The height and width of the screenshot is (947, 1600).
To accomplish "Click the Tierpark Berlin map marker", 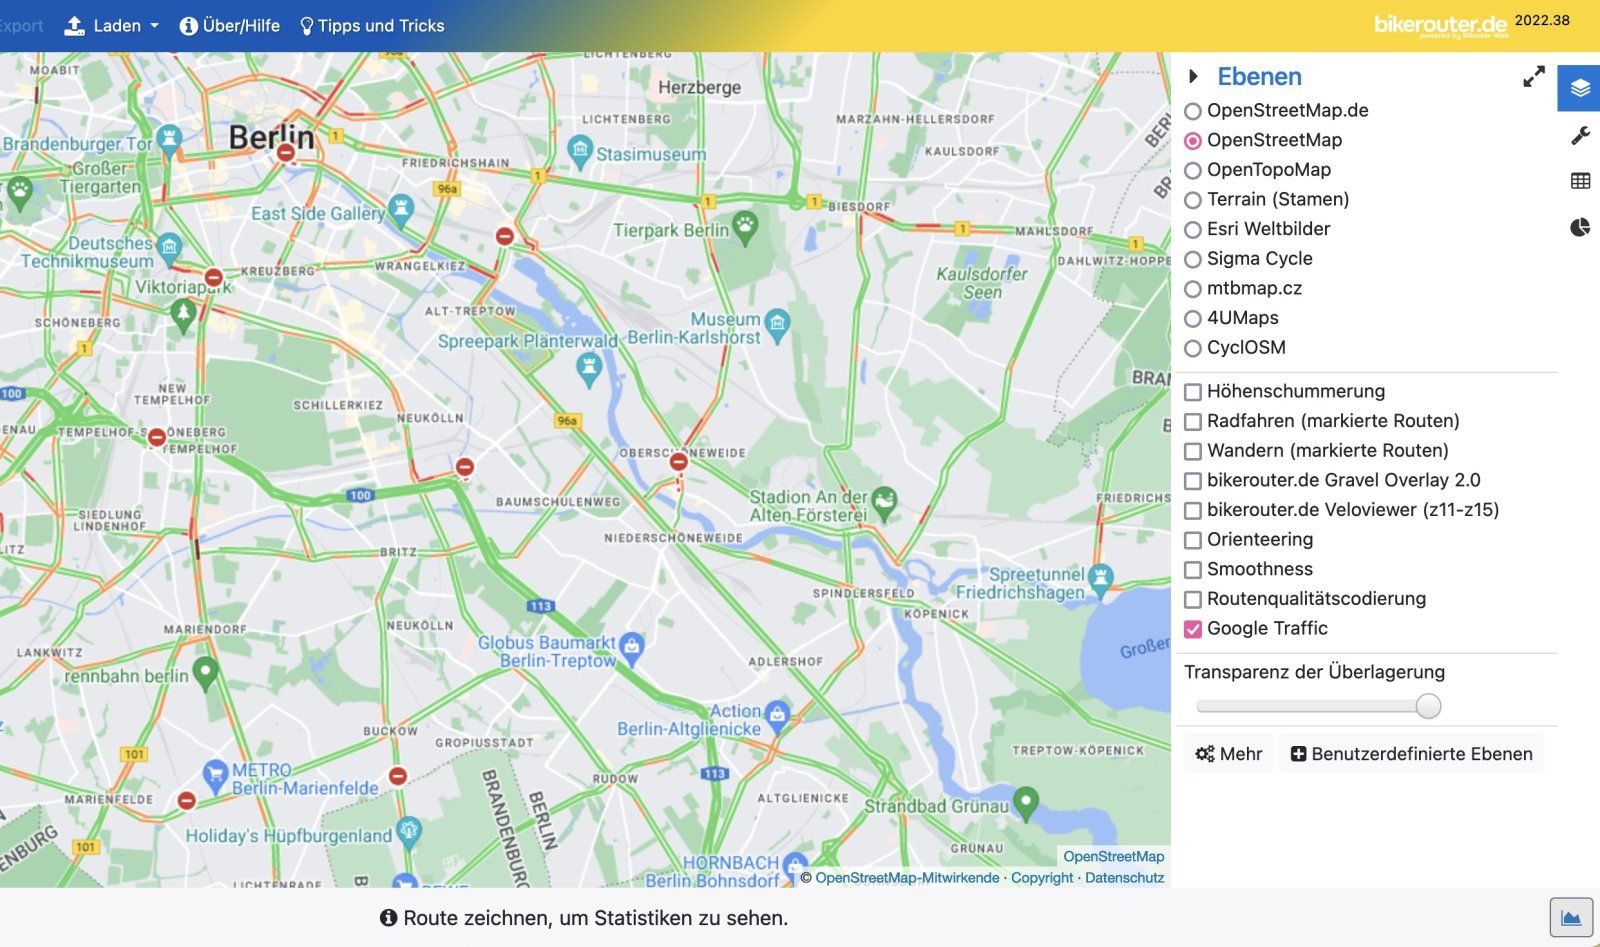I will point(745,226).
